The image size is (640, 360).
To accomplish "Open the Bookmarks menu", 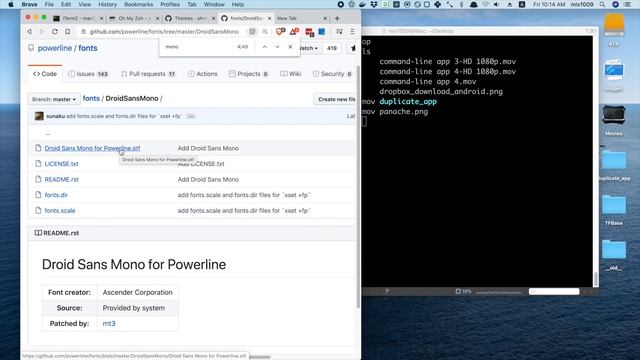I will 138,4.
